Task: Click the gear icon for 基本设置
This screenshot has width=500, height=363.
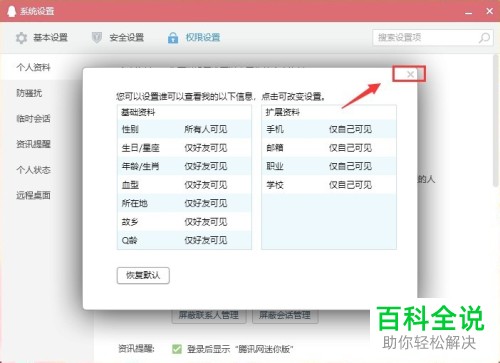Action: click(21, 38)
